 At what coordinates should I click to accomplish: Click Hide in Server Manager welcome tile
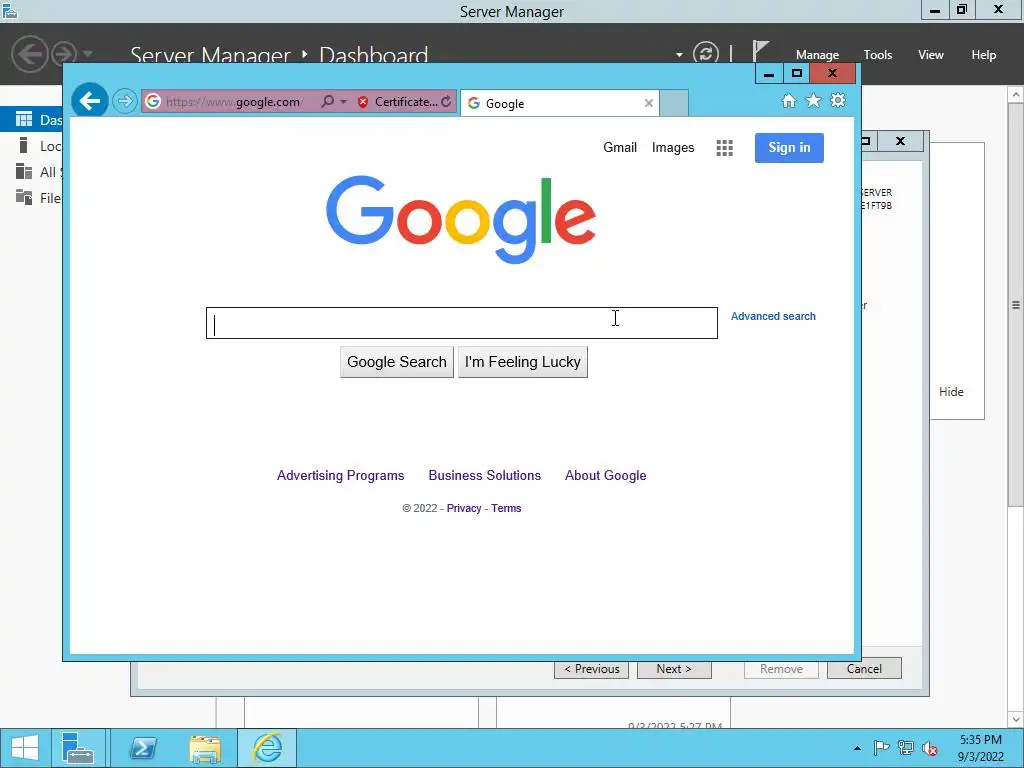tap(951, 392)
